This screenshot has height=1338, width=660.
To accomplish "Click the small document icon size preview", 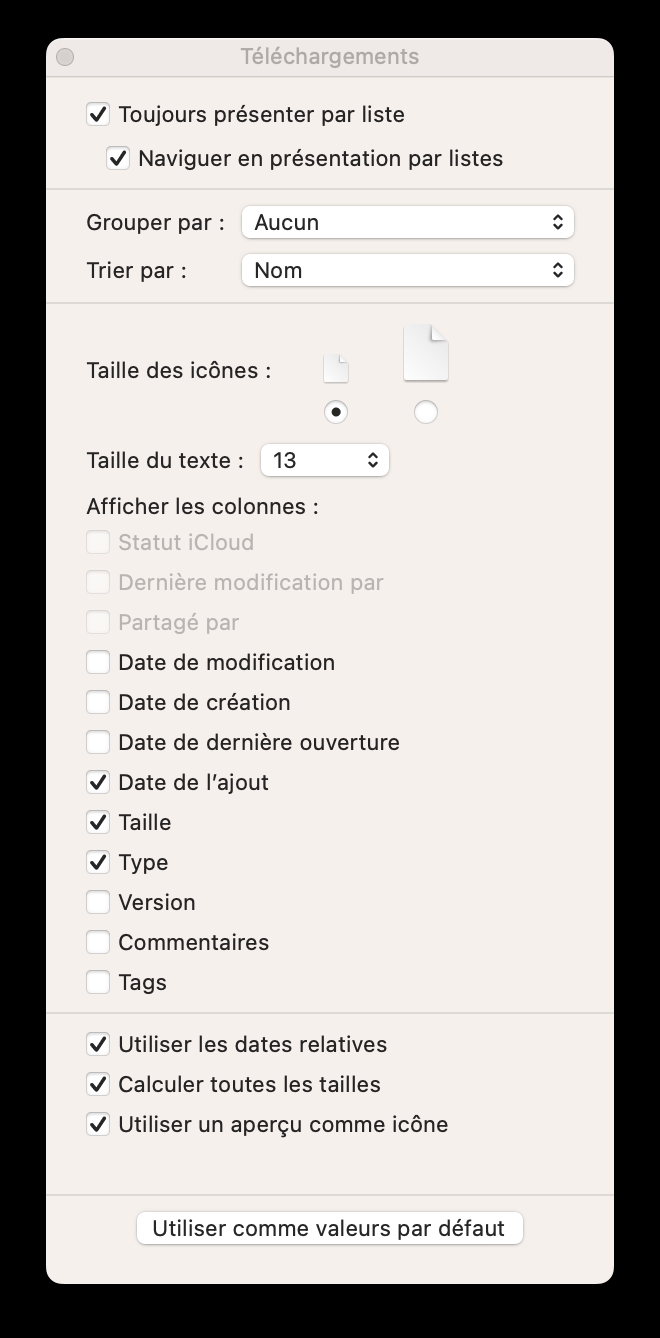I will [x=336, y=369].
